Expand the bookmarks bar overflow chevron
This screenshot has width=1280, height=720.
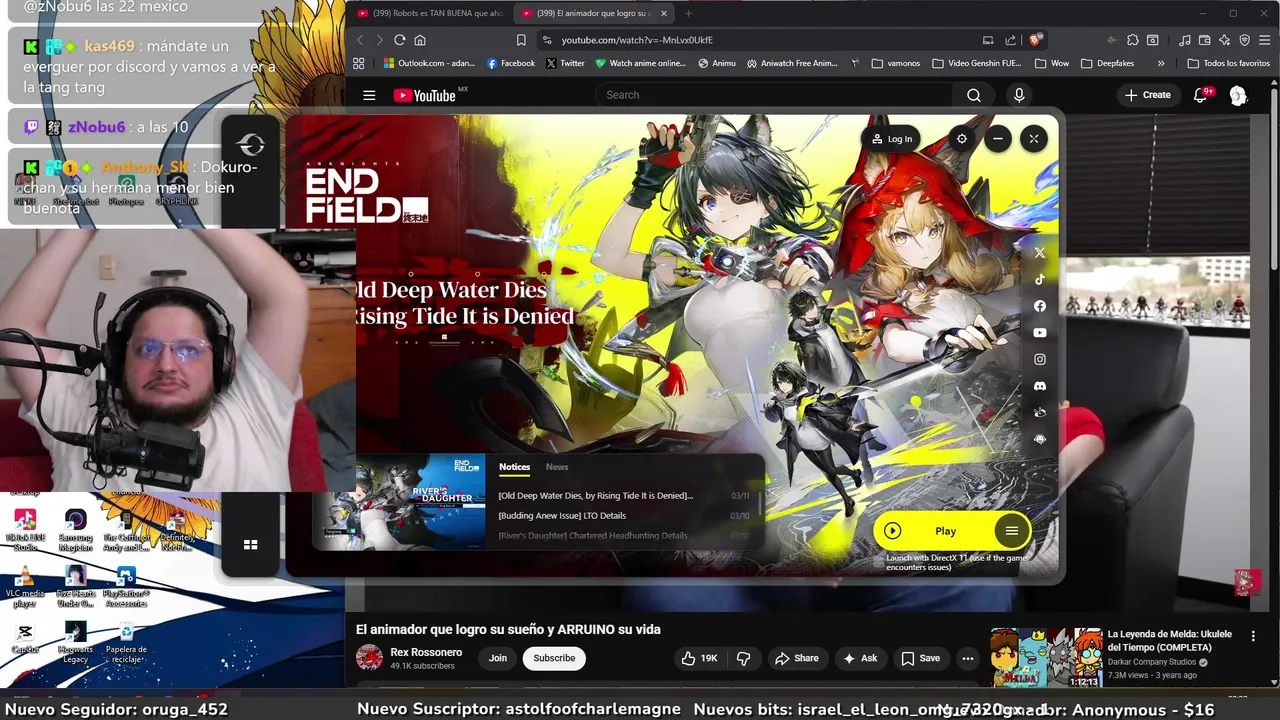point(1161,63)
